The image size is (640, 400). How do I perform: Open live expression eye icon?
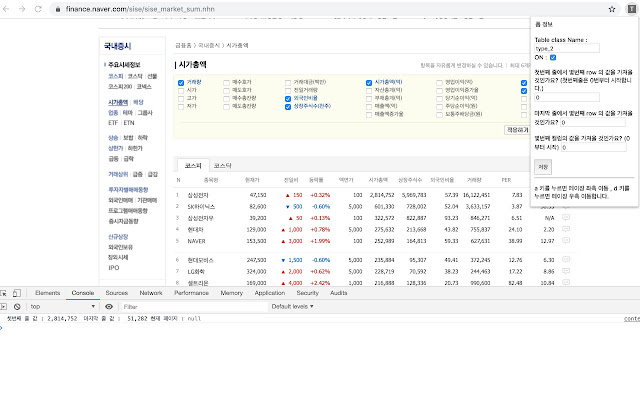(x=109, y=307)
